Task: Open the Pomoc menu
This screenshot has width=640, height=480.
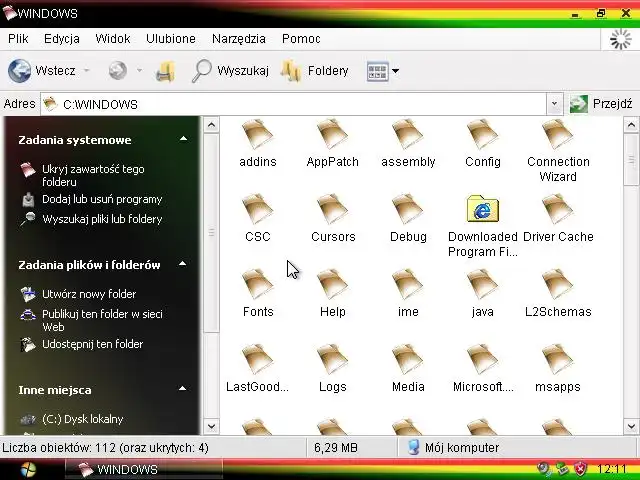Action: [x=301, y=39]
